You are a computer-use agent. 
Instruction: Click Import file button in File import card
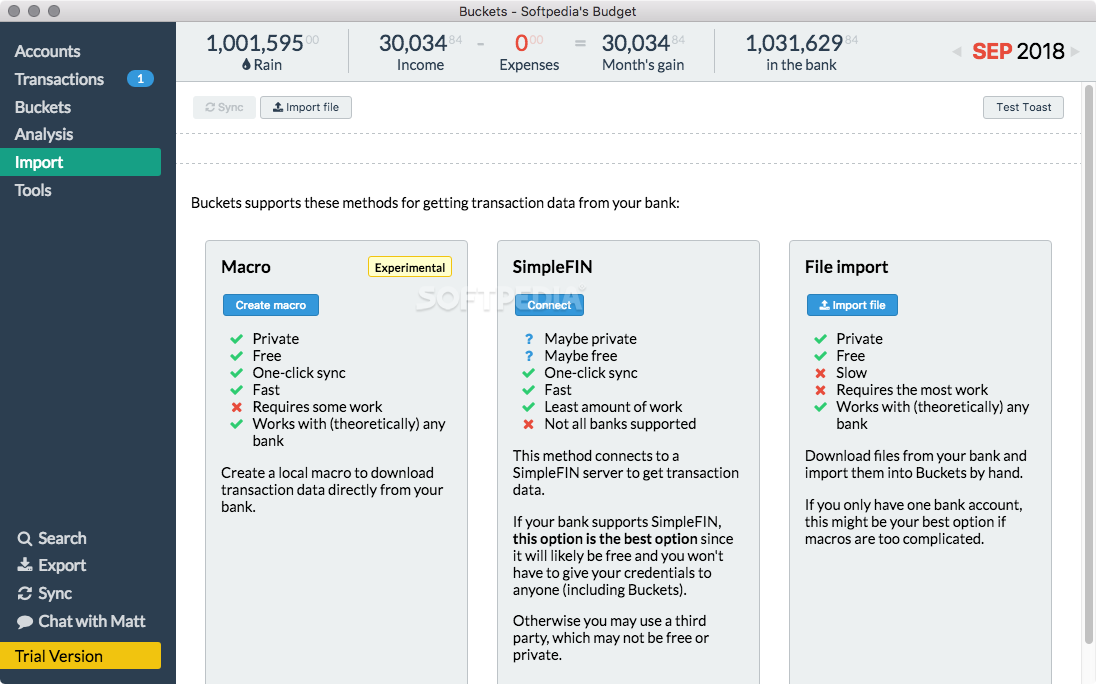pyautogui.click(x=852, y=305)
